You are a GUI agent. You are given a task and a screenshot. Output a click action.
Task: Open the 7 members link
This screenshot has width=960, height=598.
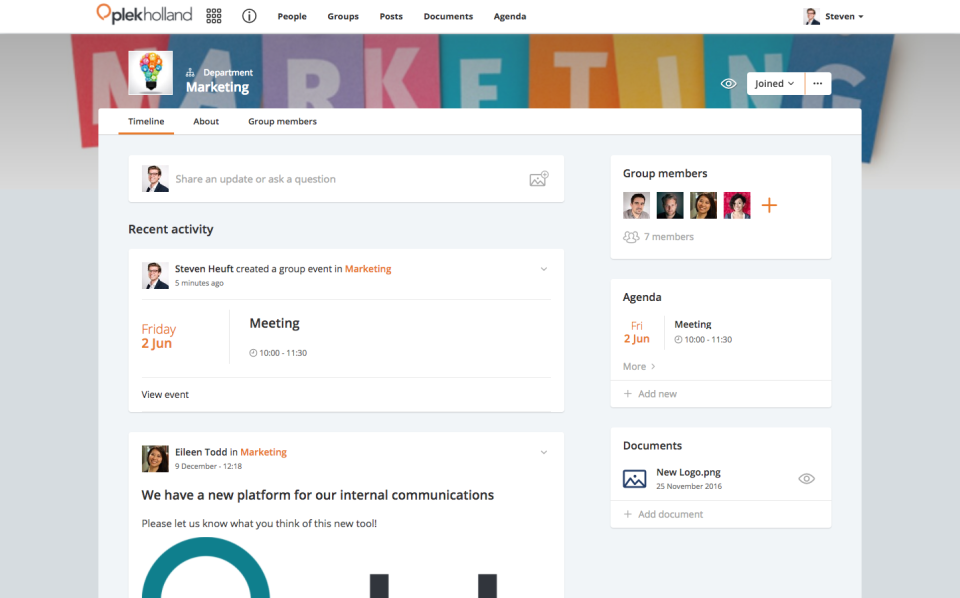point(669,237)
